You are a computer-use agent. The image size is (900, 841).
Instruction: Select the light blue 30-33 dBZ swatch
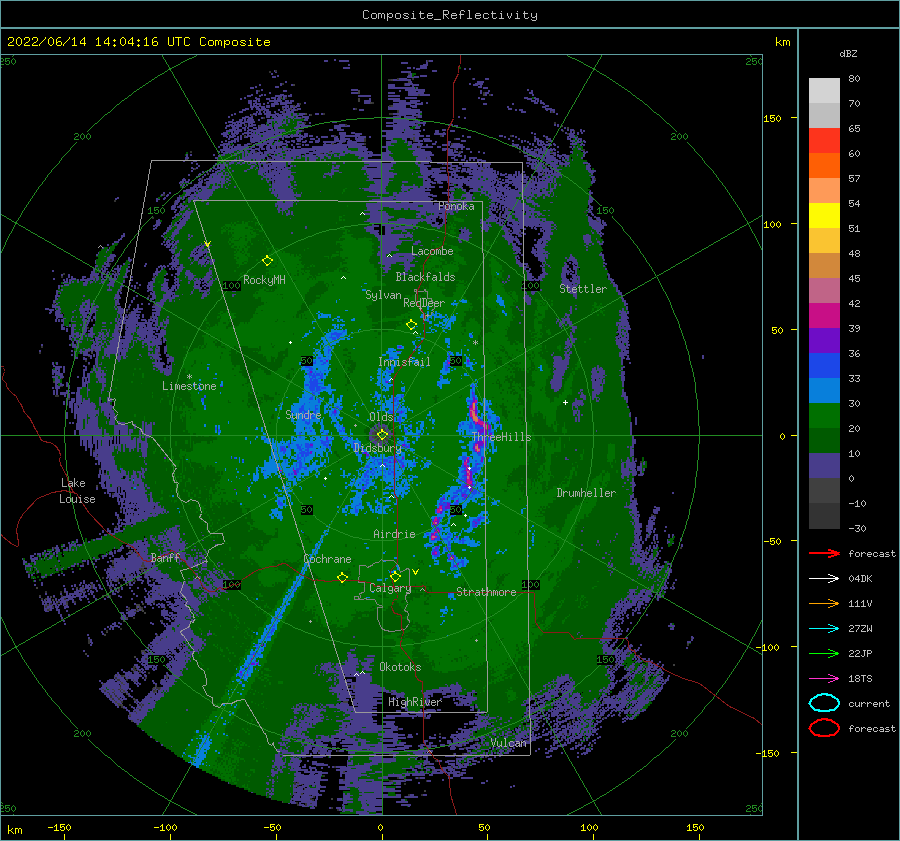[x=824, y=391]
